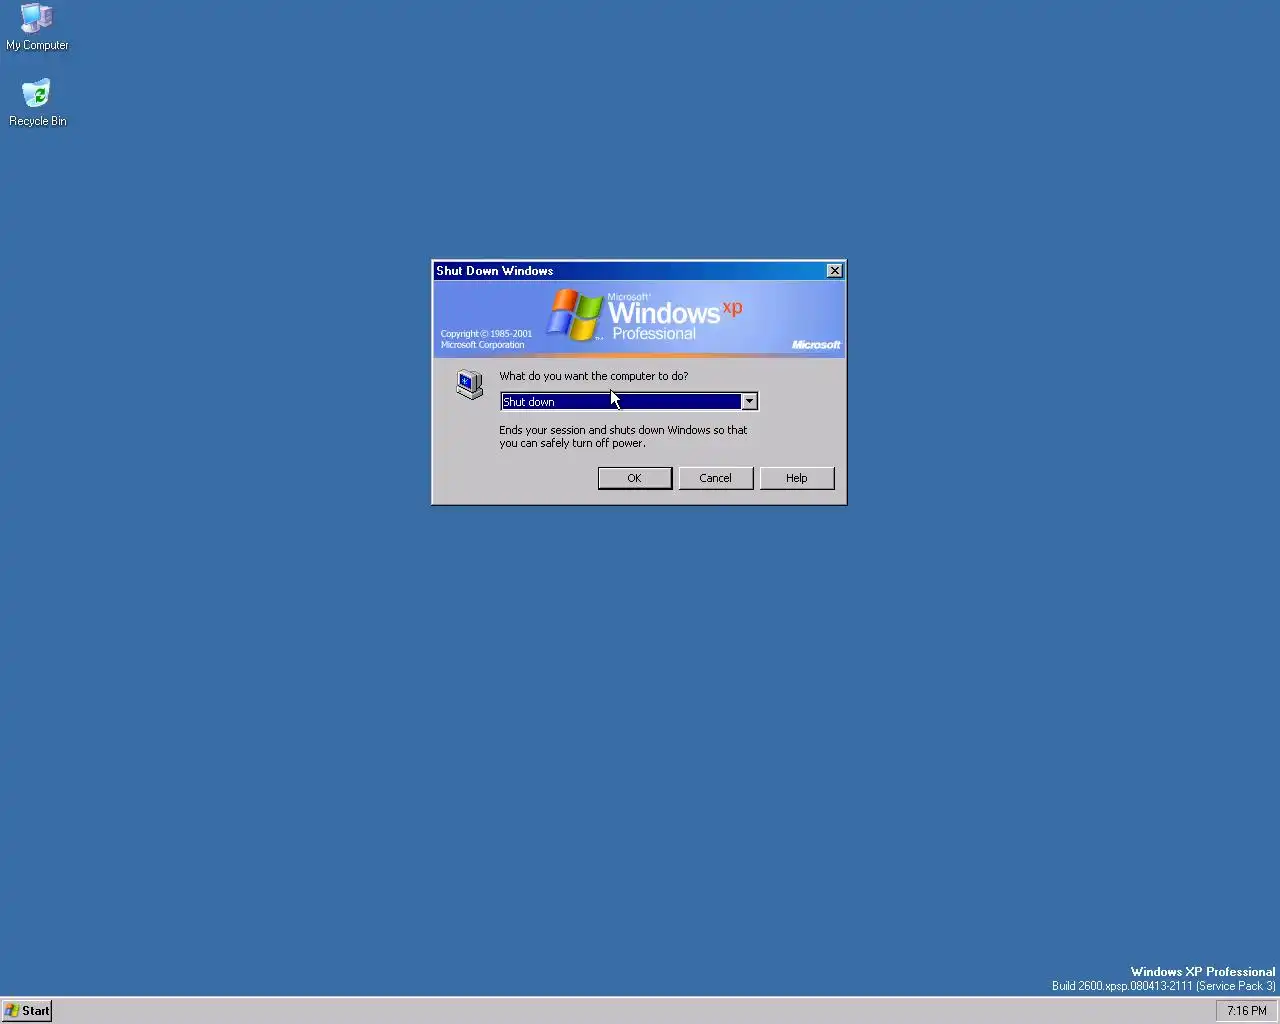Open Help from the shutdown dialog
This screenshot has width=1280, height=1024.
click(x=796, y=478)
